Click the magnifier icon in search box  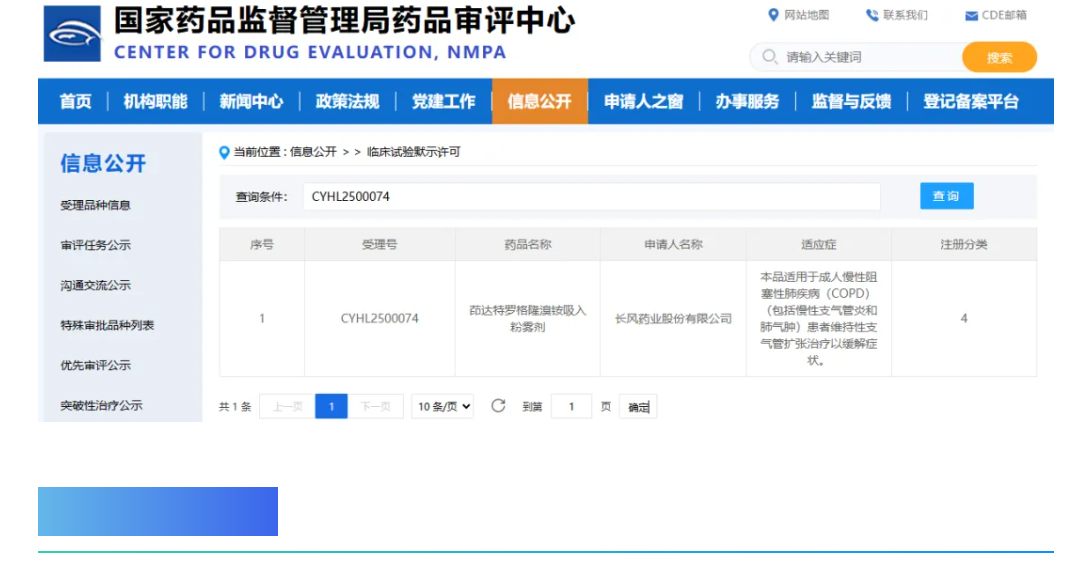[769, 57]
